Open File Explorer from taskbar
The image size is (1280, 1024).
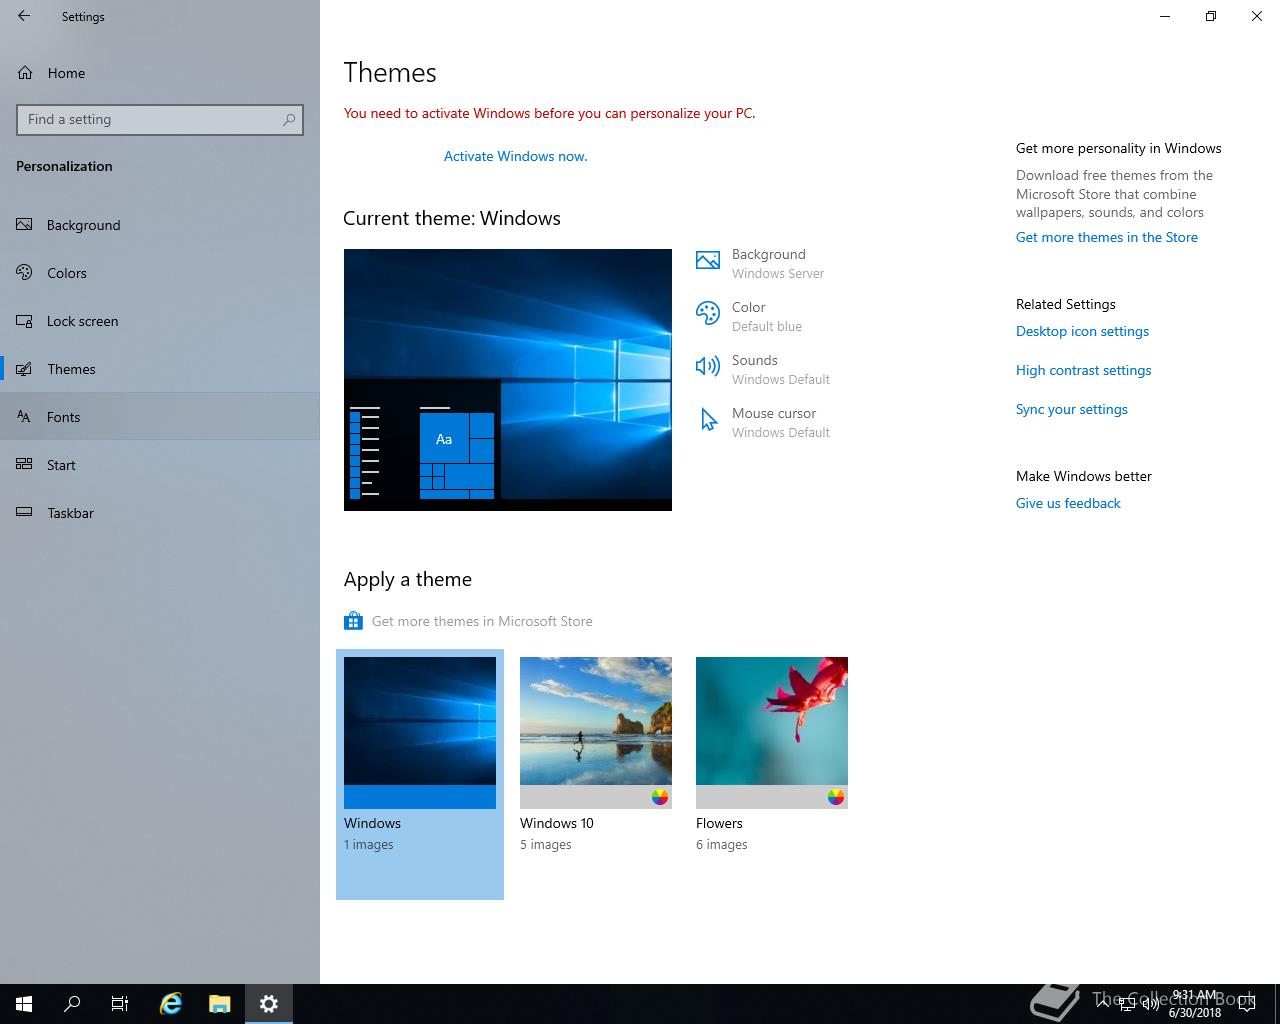tap(220, 1004)
